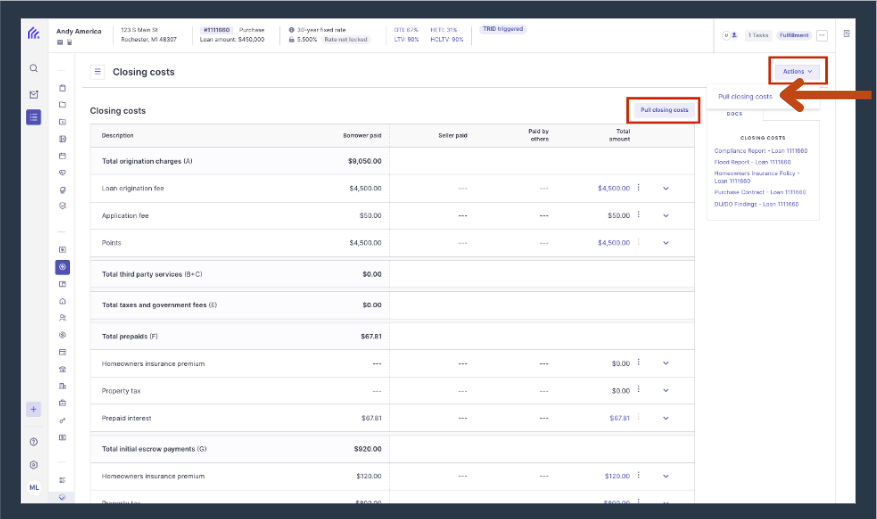Open the inbox envelope icon
The height and width of the screenshot is (519, 877).
[34, 95]
